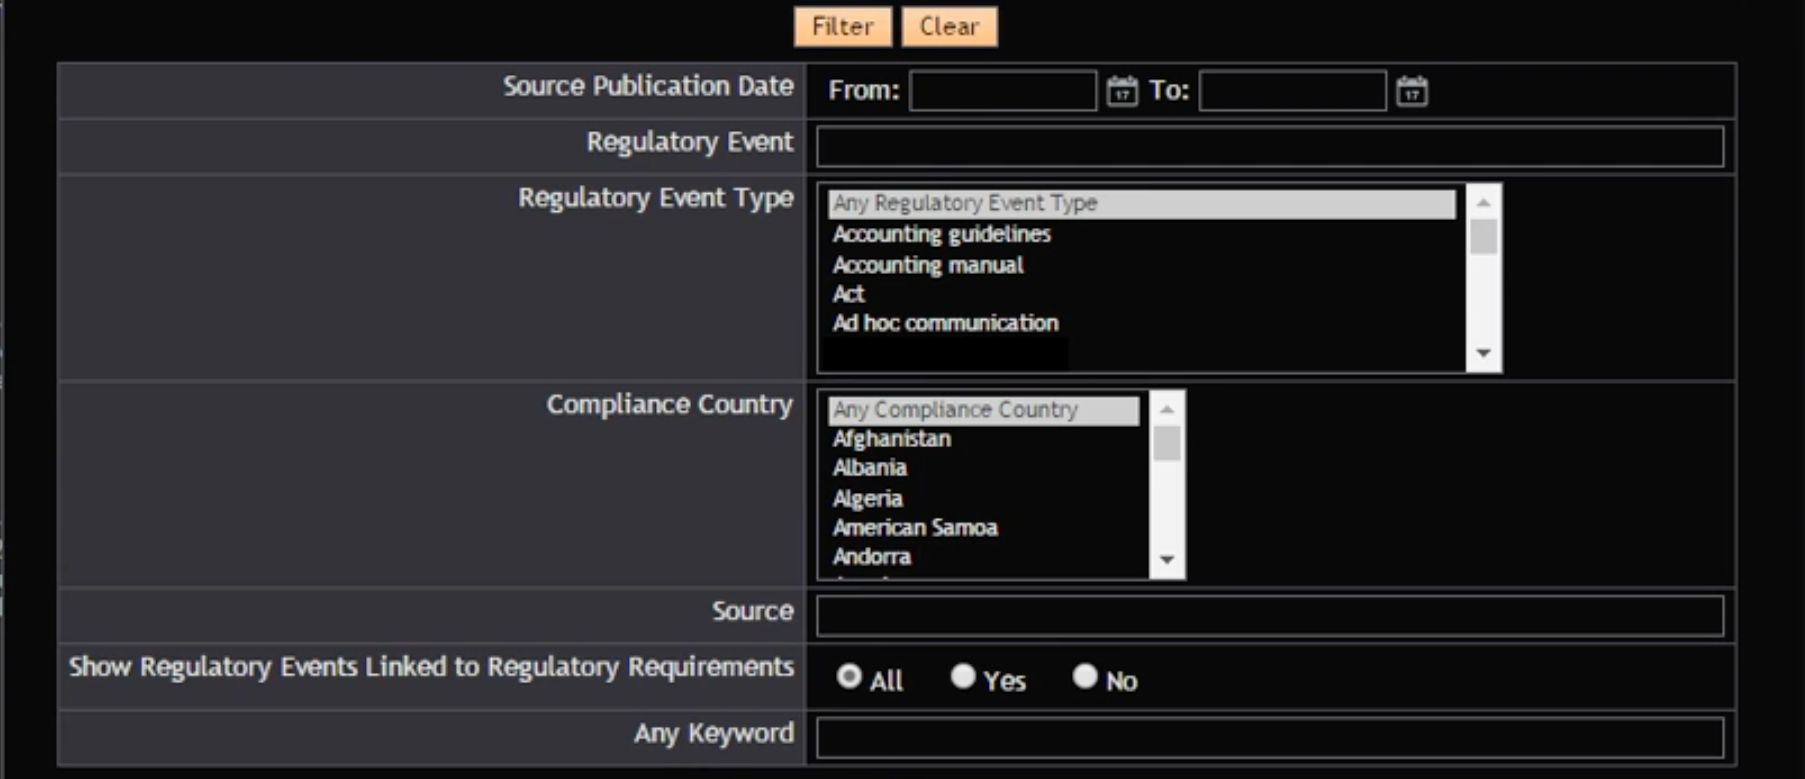Open the To date calendar picker
This screenshot has width=1805, height=779.
point(1411,91)
